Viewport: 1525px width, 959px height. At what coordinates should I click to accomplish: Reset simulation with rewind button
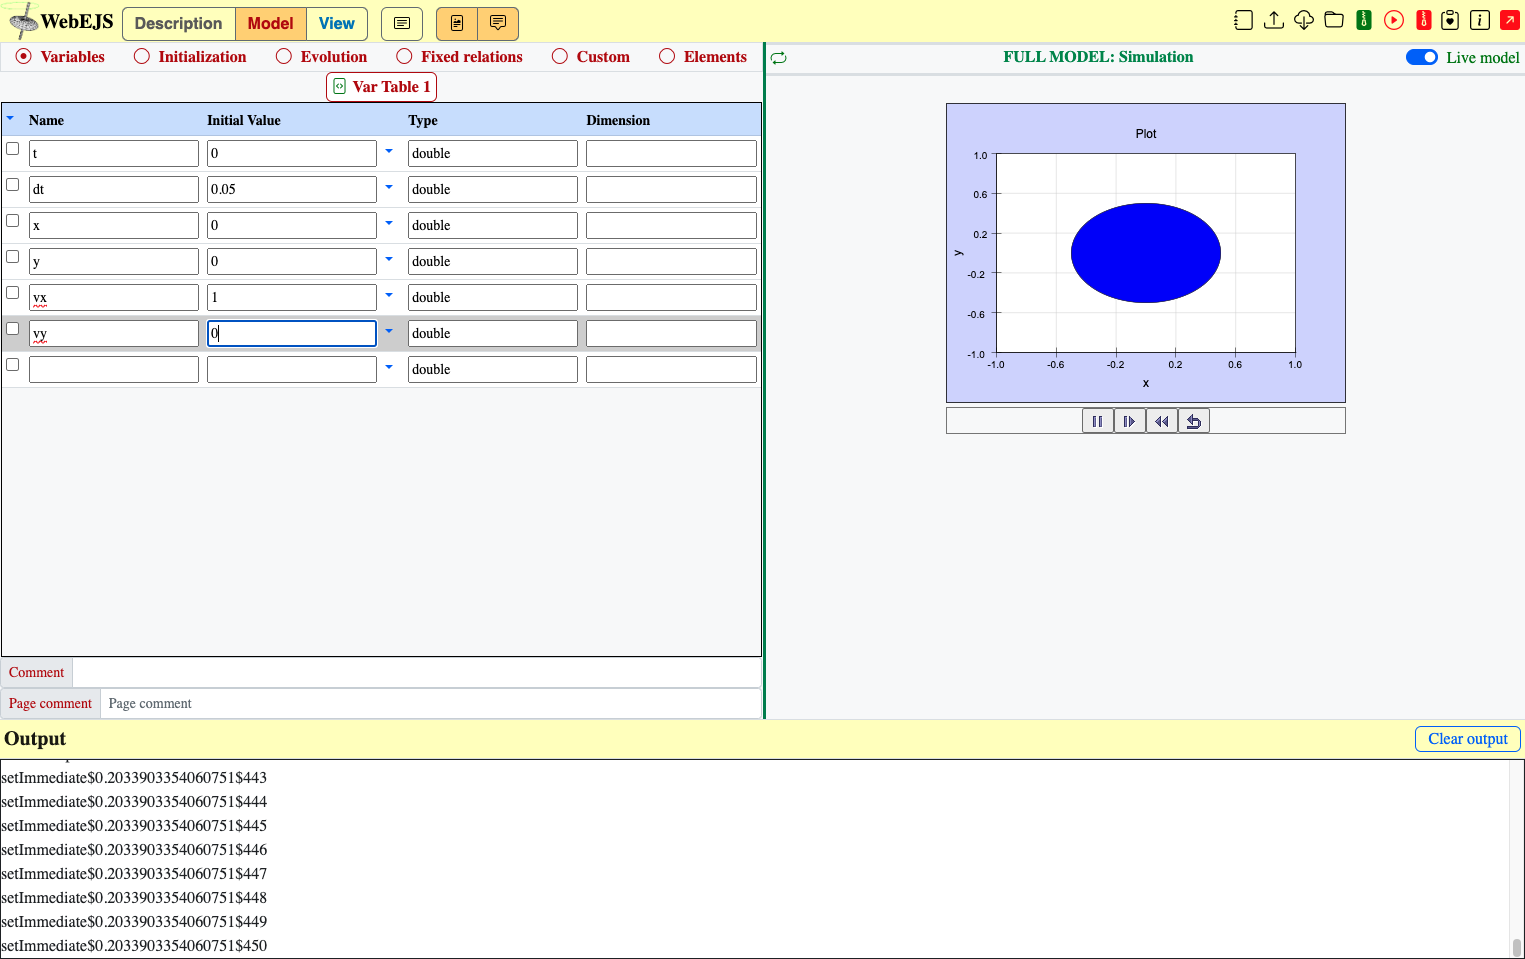1162,421
